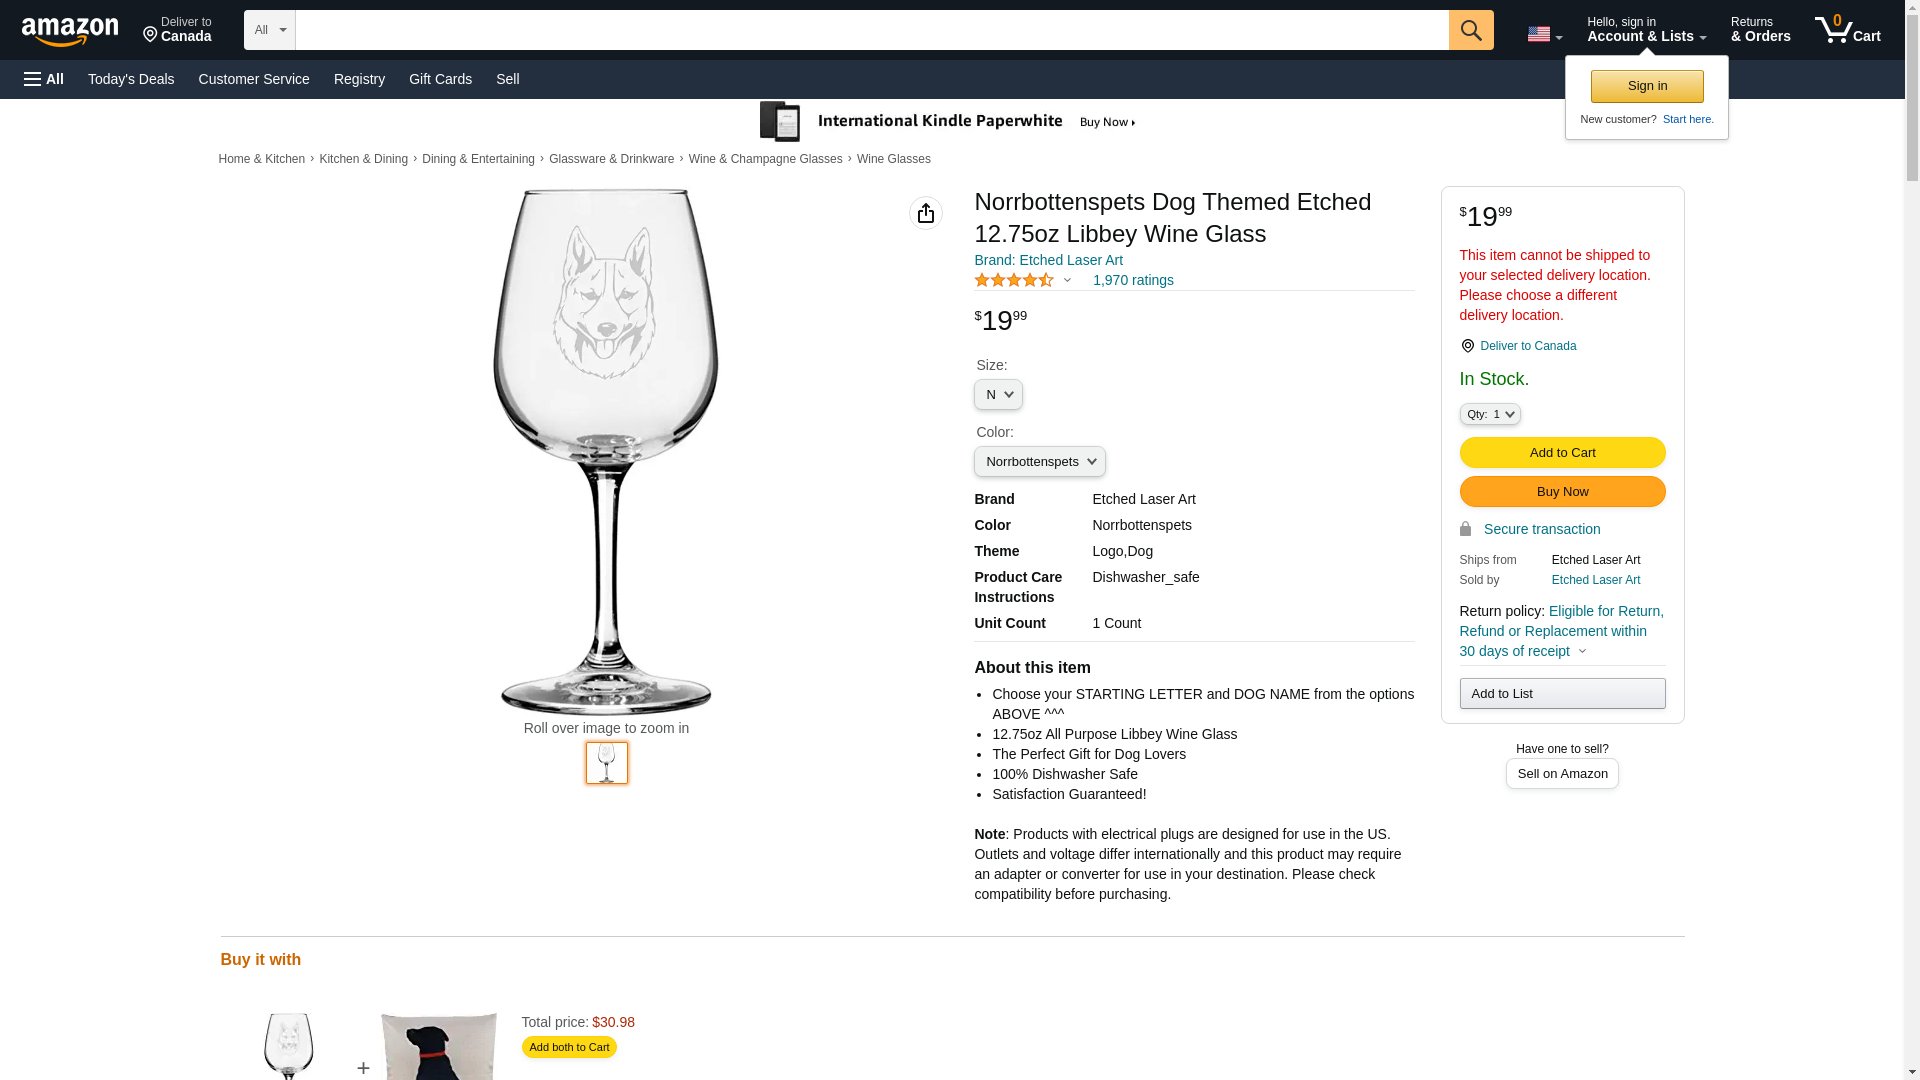1920x1080 pixels.
Task: Click in the search input field
Action: coord(872,30)
